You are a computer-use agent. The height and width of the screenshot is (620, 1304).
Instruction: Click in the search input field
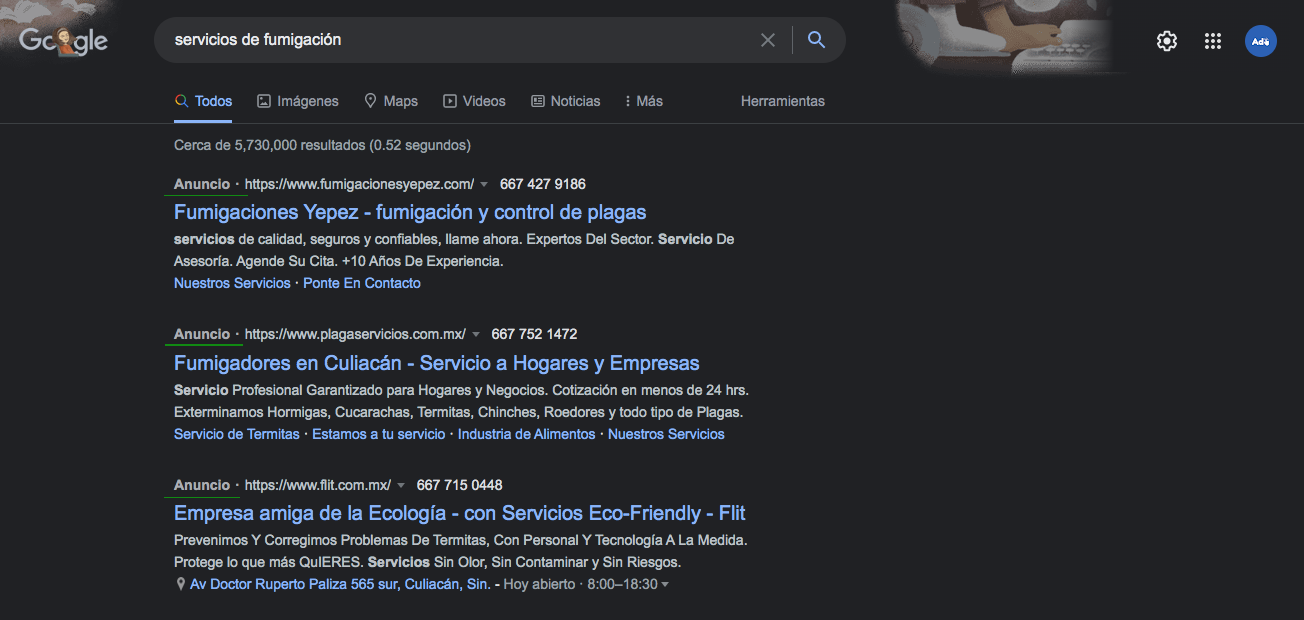click(x=460, y=40)
